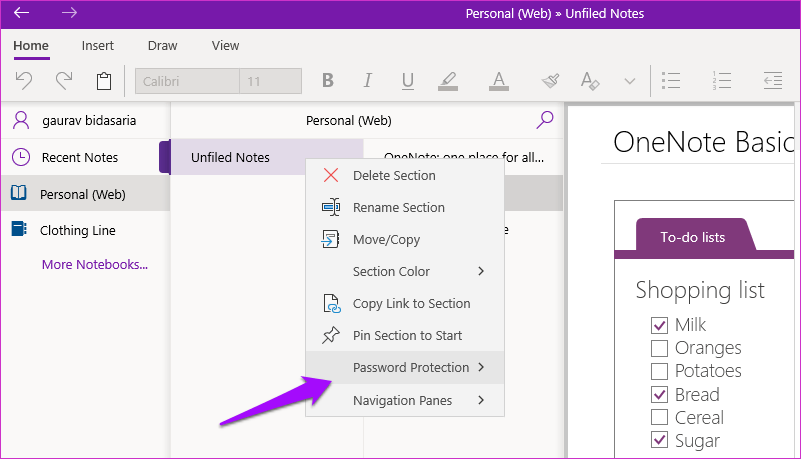Open the font size 11 box
This screenshot has height=459, width=801.
[270, 81]
